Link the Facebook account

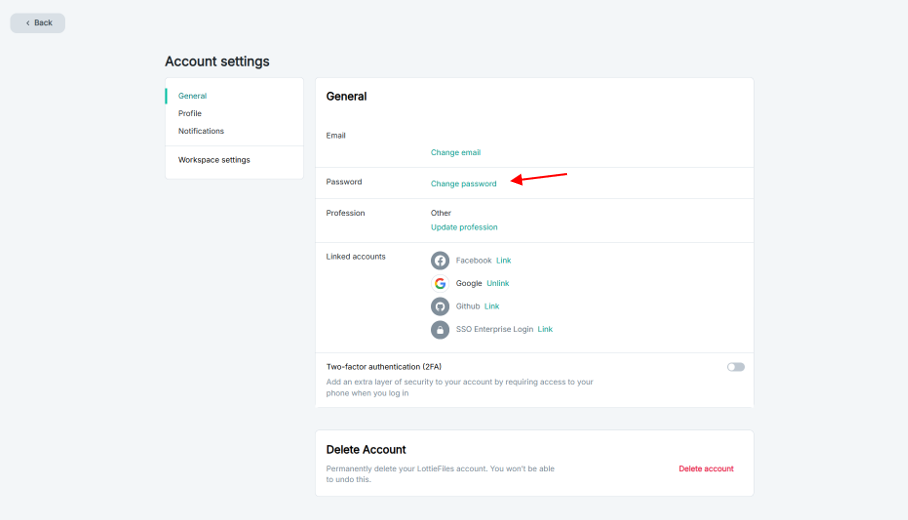[x=503, y=260]
